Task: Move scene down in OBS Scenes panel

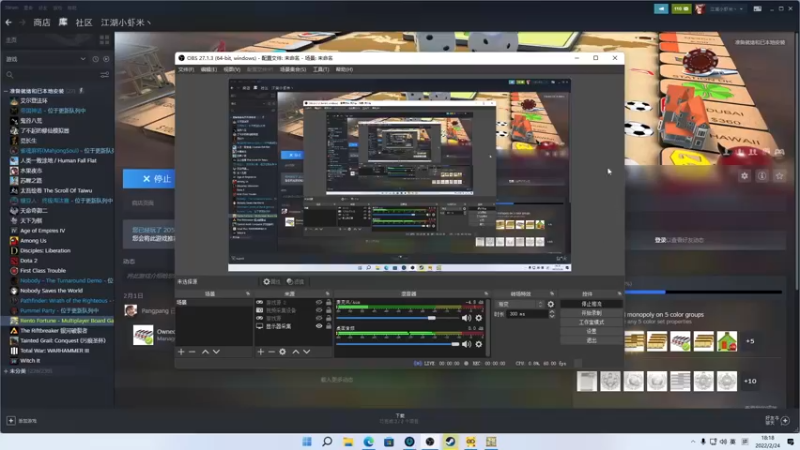Action: [x=216, y=352]
